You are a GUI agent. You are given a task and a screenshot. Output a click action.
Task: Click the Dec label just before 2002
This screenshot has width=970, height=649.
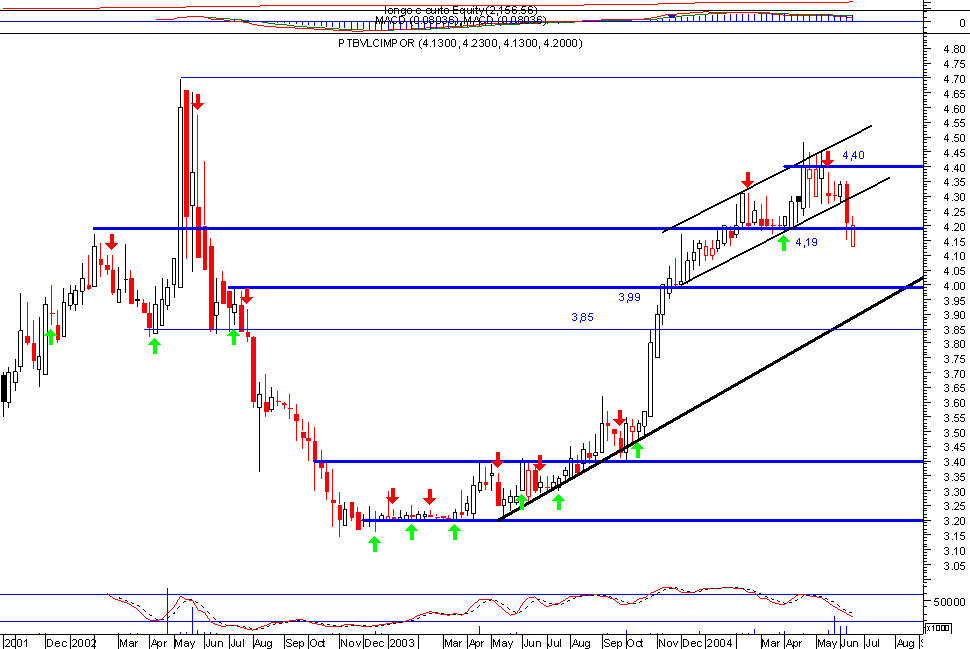tap(56, 643)
